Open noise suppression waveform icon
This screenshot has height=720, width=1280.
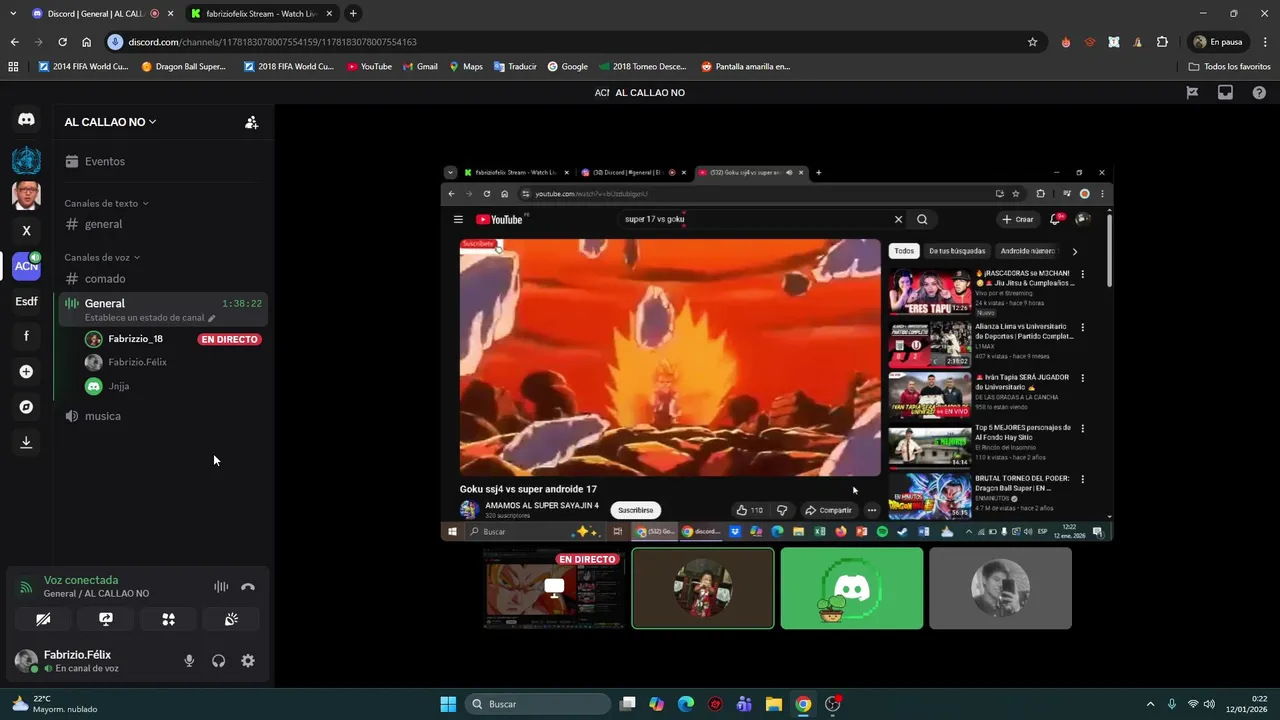click(x=221, y=587)
